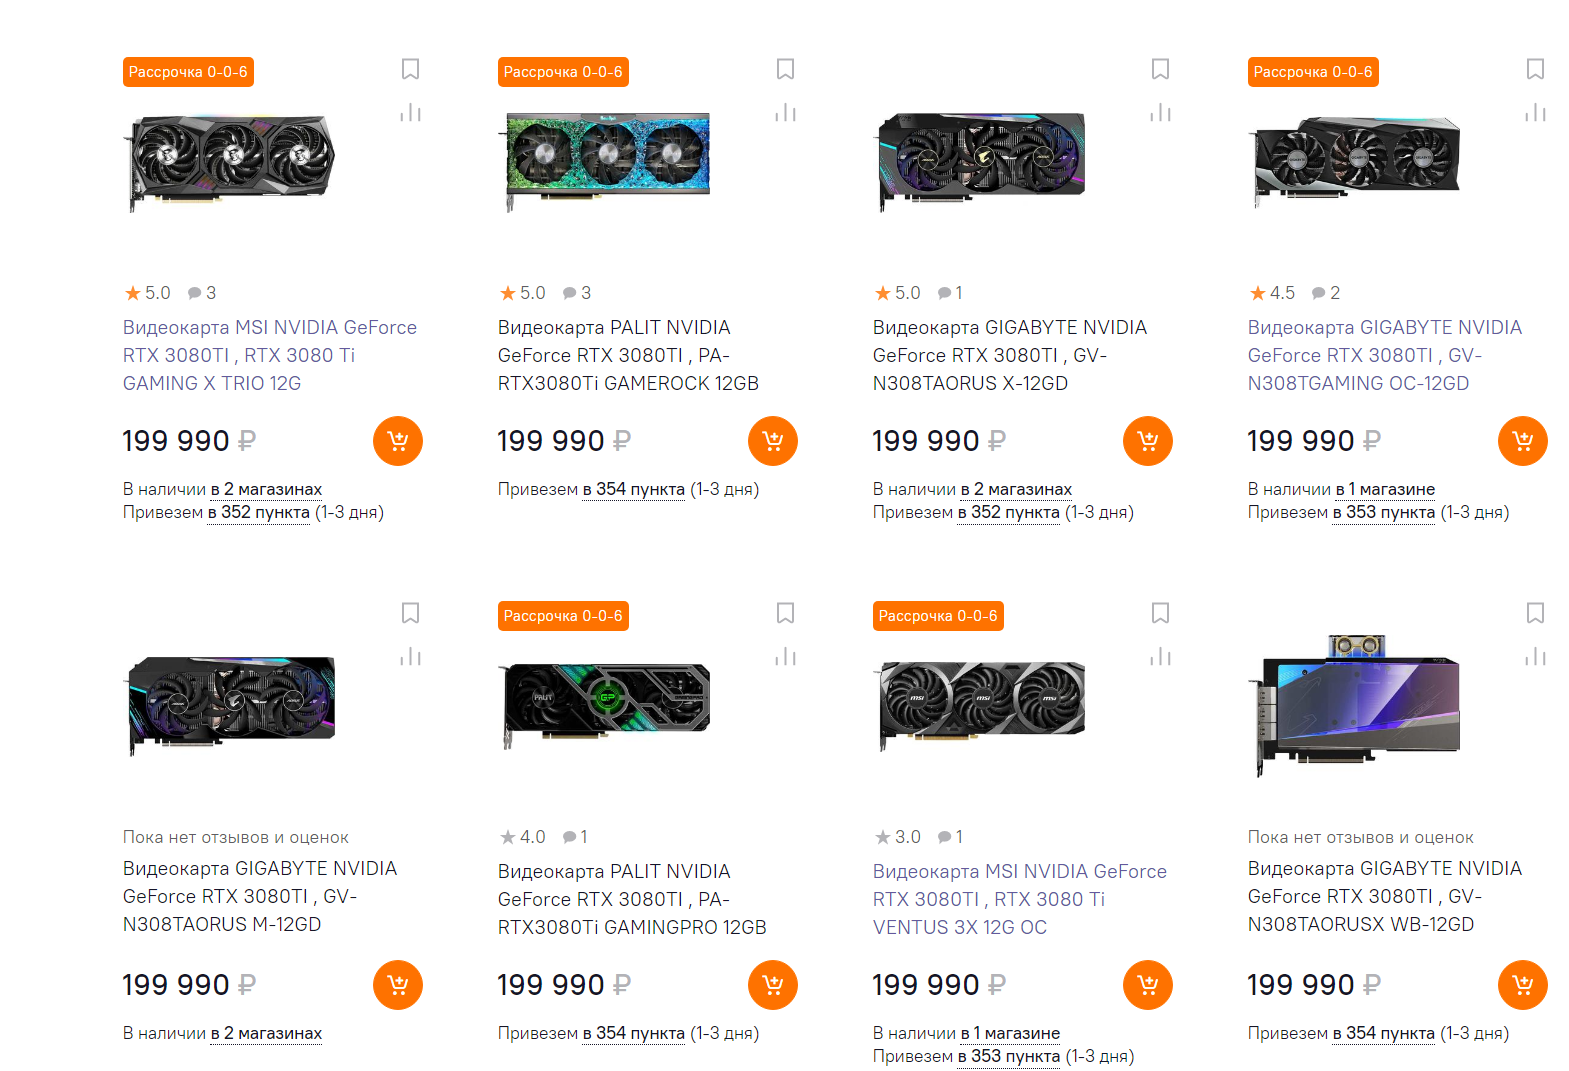
Task: Bookmark the AORUSX WB-12GD waterblock card
Action: pyautogui.click(x=1535, y=613)
